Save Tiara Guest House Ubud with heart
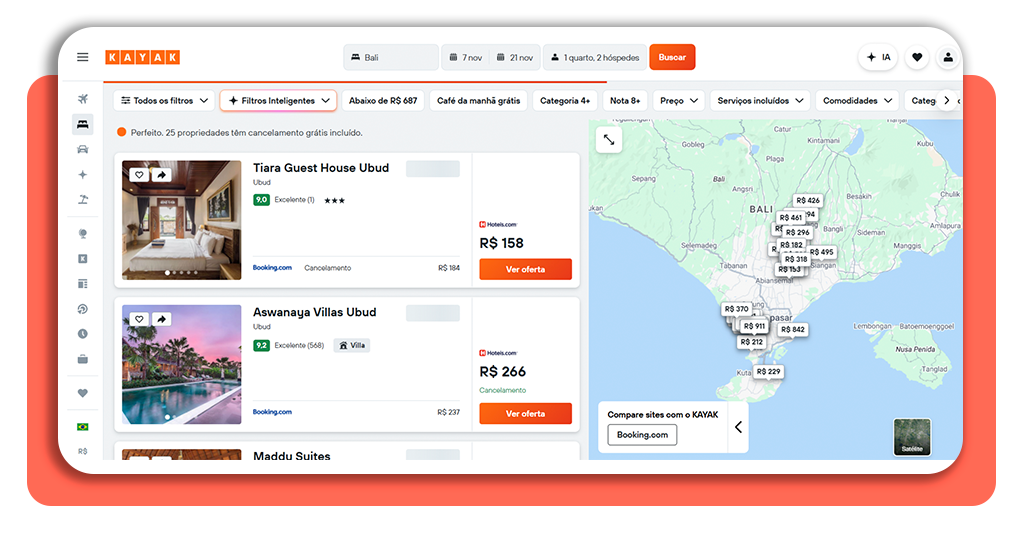1024x536 pixels. click(x=139, y=174)
